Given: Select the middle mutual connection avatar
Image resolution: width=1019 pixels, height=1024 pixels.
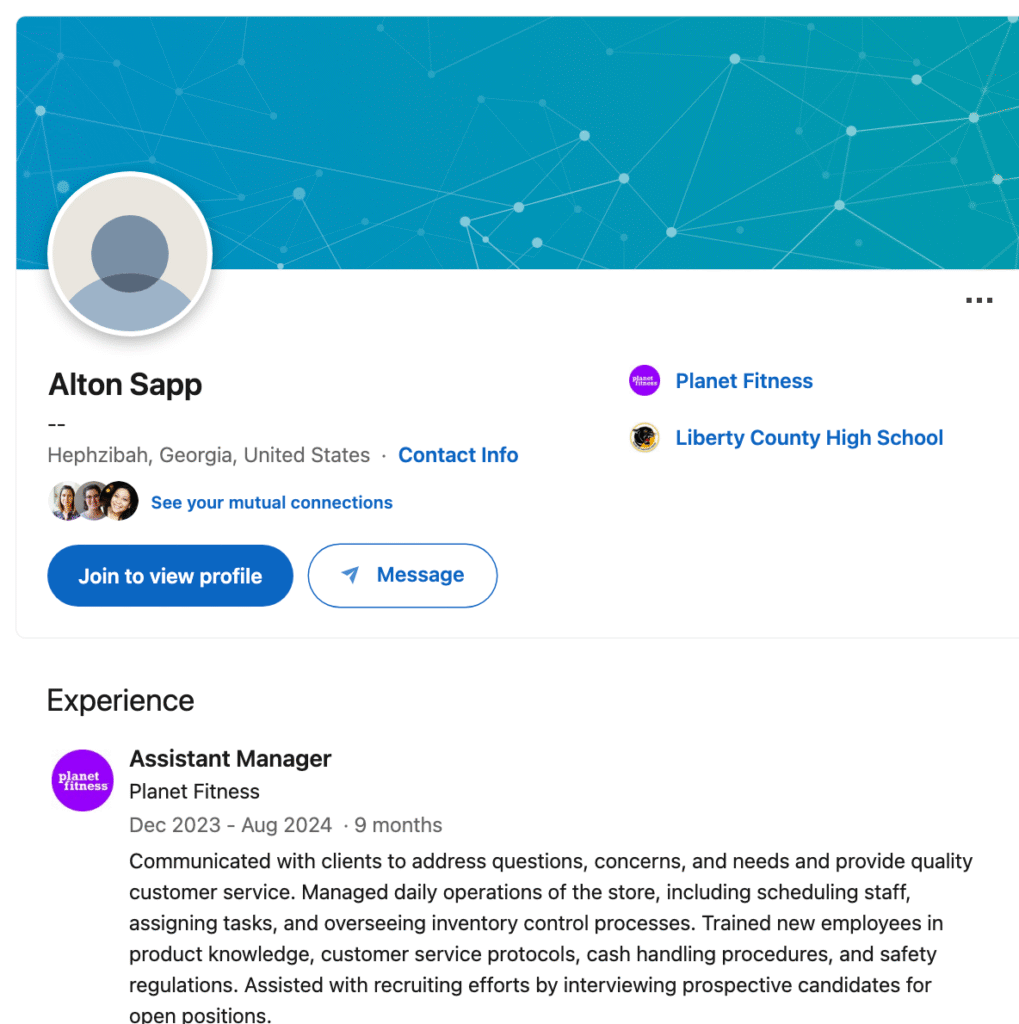Looking at the screenshot, I should [93, 501].
